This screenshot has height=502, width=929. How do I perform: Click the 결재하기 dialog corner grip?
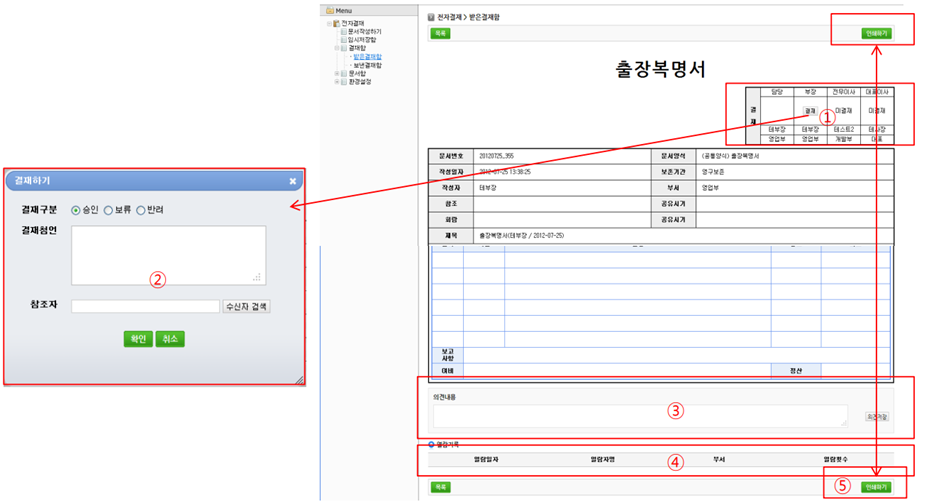300,380
